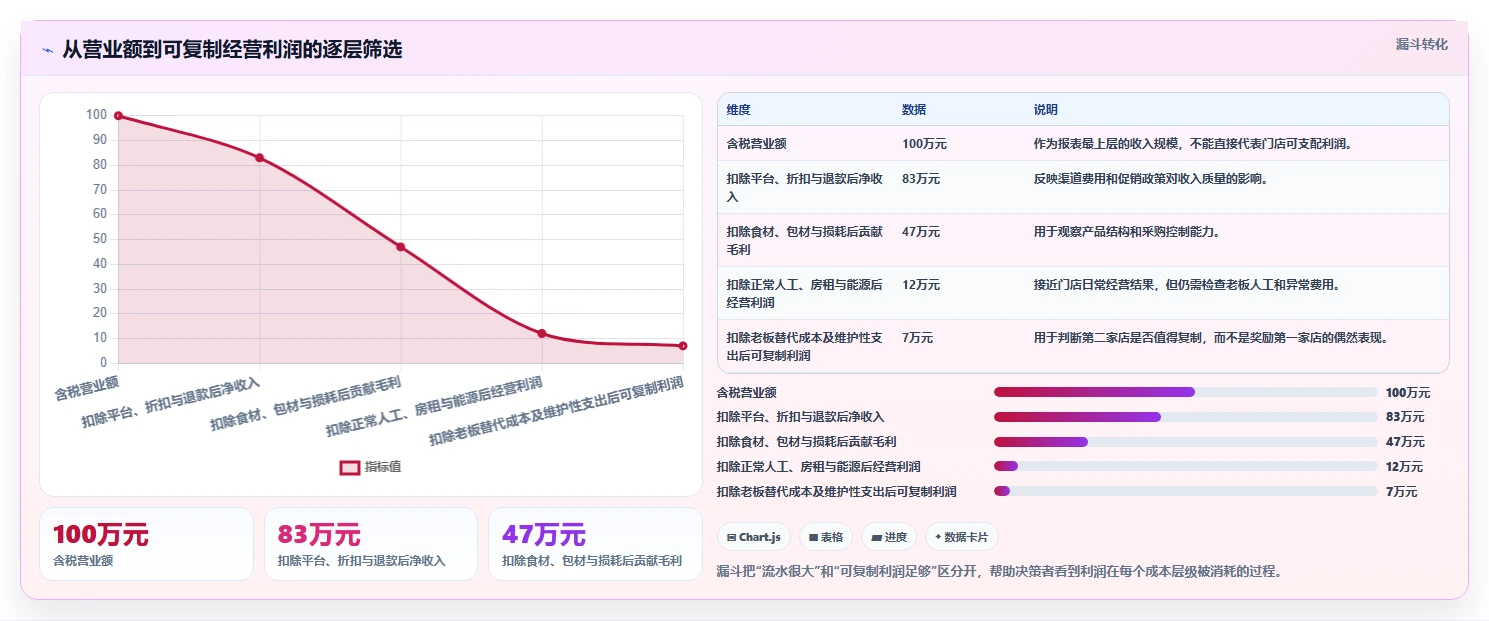This screenshot has height=621, width=1489.
Task: Click the description 用于观察产品结构和采购控制能力
Action: pyautogui.click(x=1127, y=232)
